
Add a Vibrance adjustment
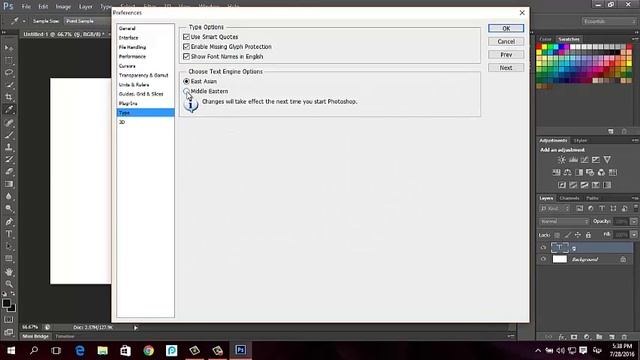607,160
